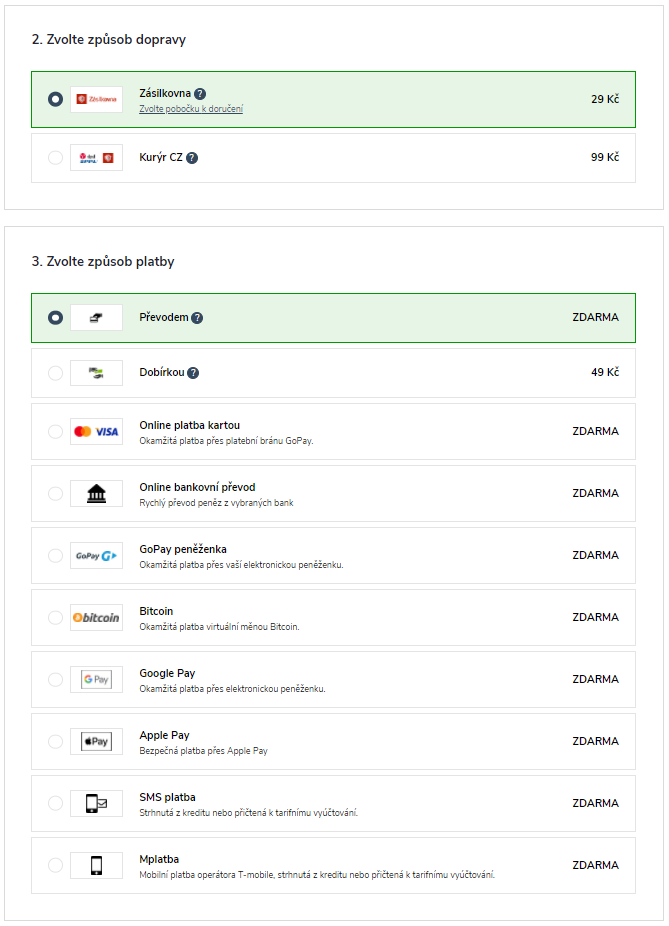
Task: Click the Google Pay logo
Action: tap(96, 680)
